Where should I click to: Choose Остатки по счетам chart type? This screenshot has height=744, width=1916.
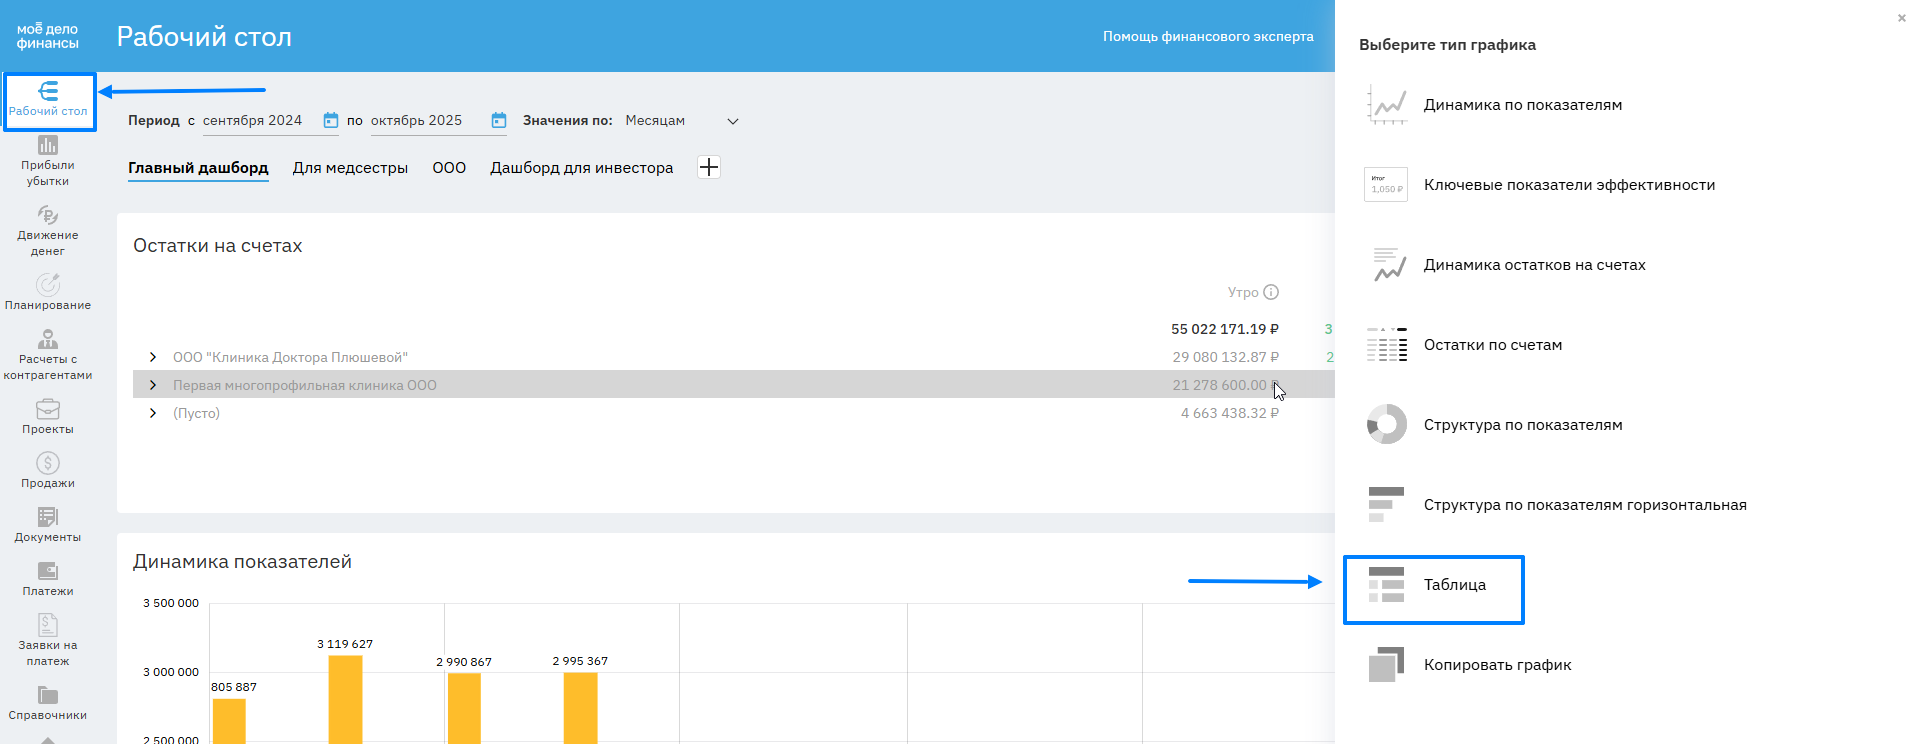[1464, 345]
